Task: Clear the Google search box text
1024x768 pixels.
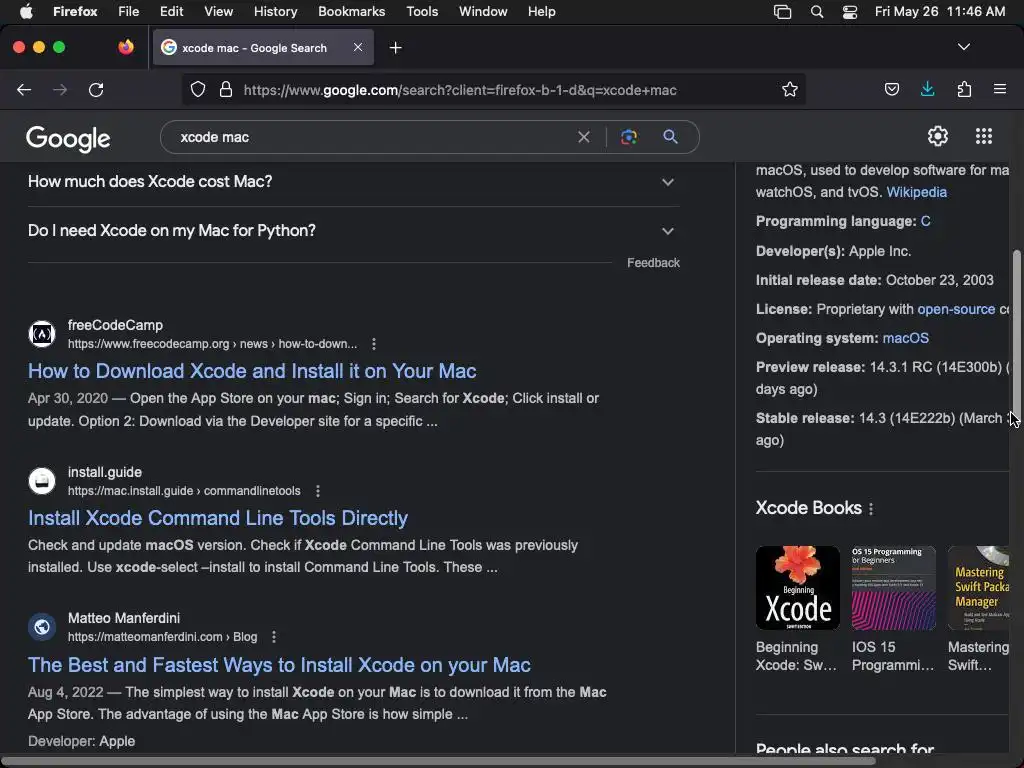Action: [x=584, y=137]
